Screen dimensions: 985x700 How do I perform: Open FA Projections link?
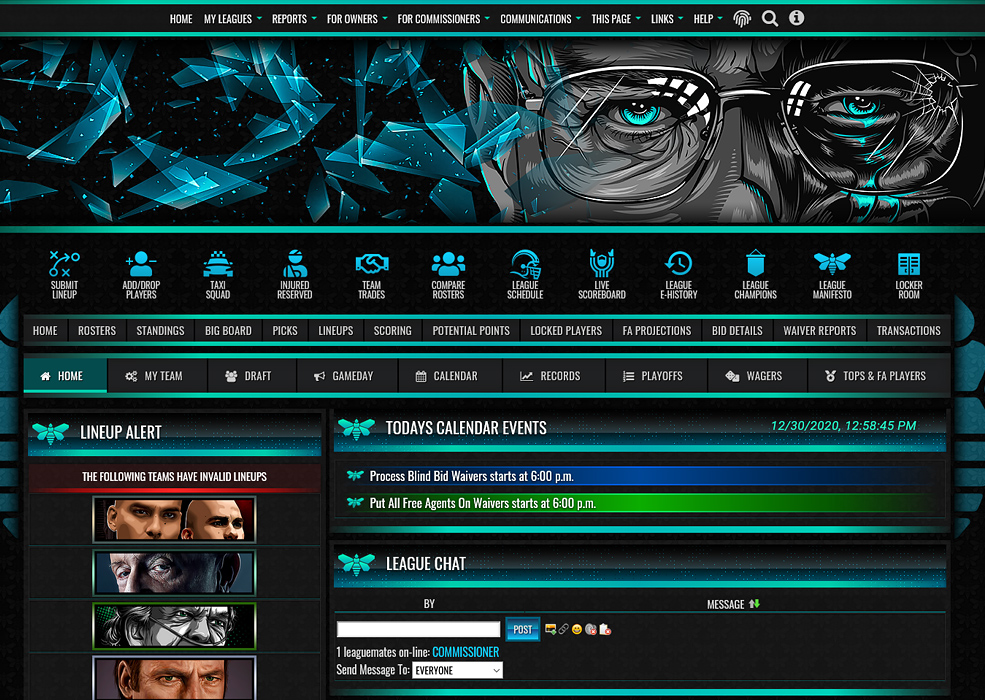point(656,331)
